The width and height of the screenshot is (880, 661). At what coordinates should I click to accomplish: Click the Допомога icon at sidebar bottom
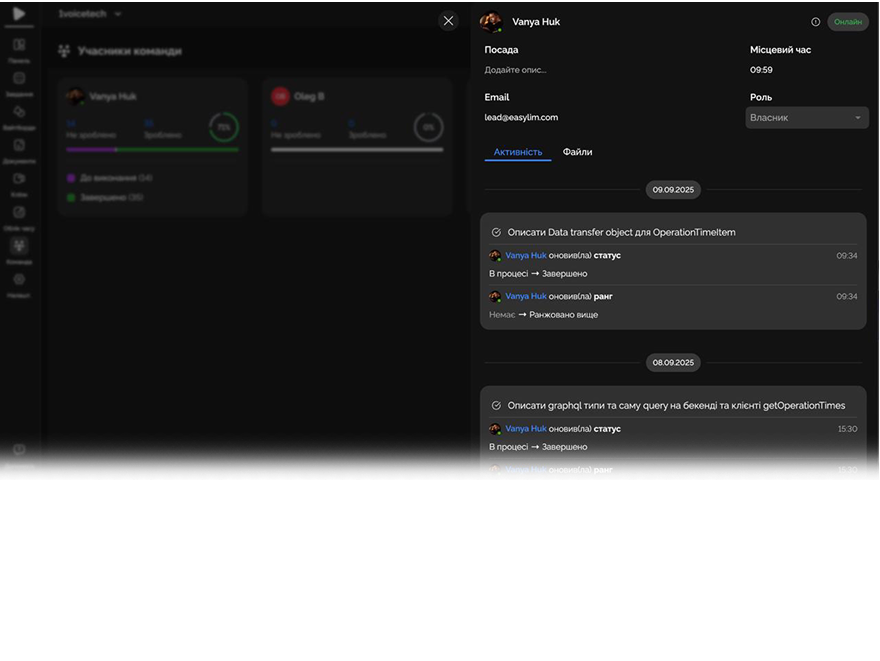(x=19, y=451)
